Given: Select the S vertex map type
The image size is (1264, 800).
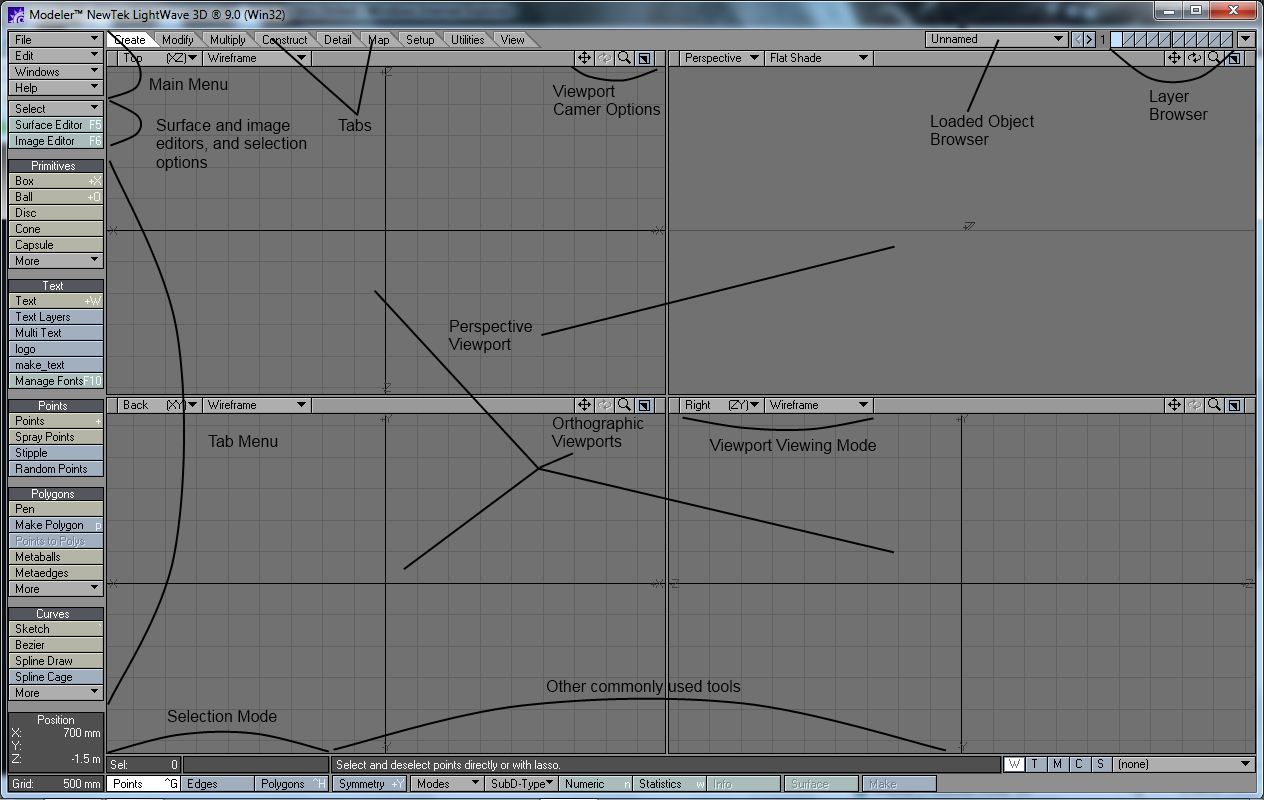Looking at the screenshot, I should click(1100, 764).
